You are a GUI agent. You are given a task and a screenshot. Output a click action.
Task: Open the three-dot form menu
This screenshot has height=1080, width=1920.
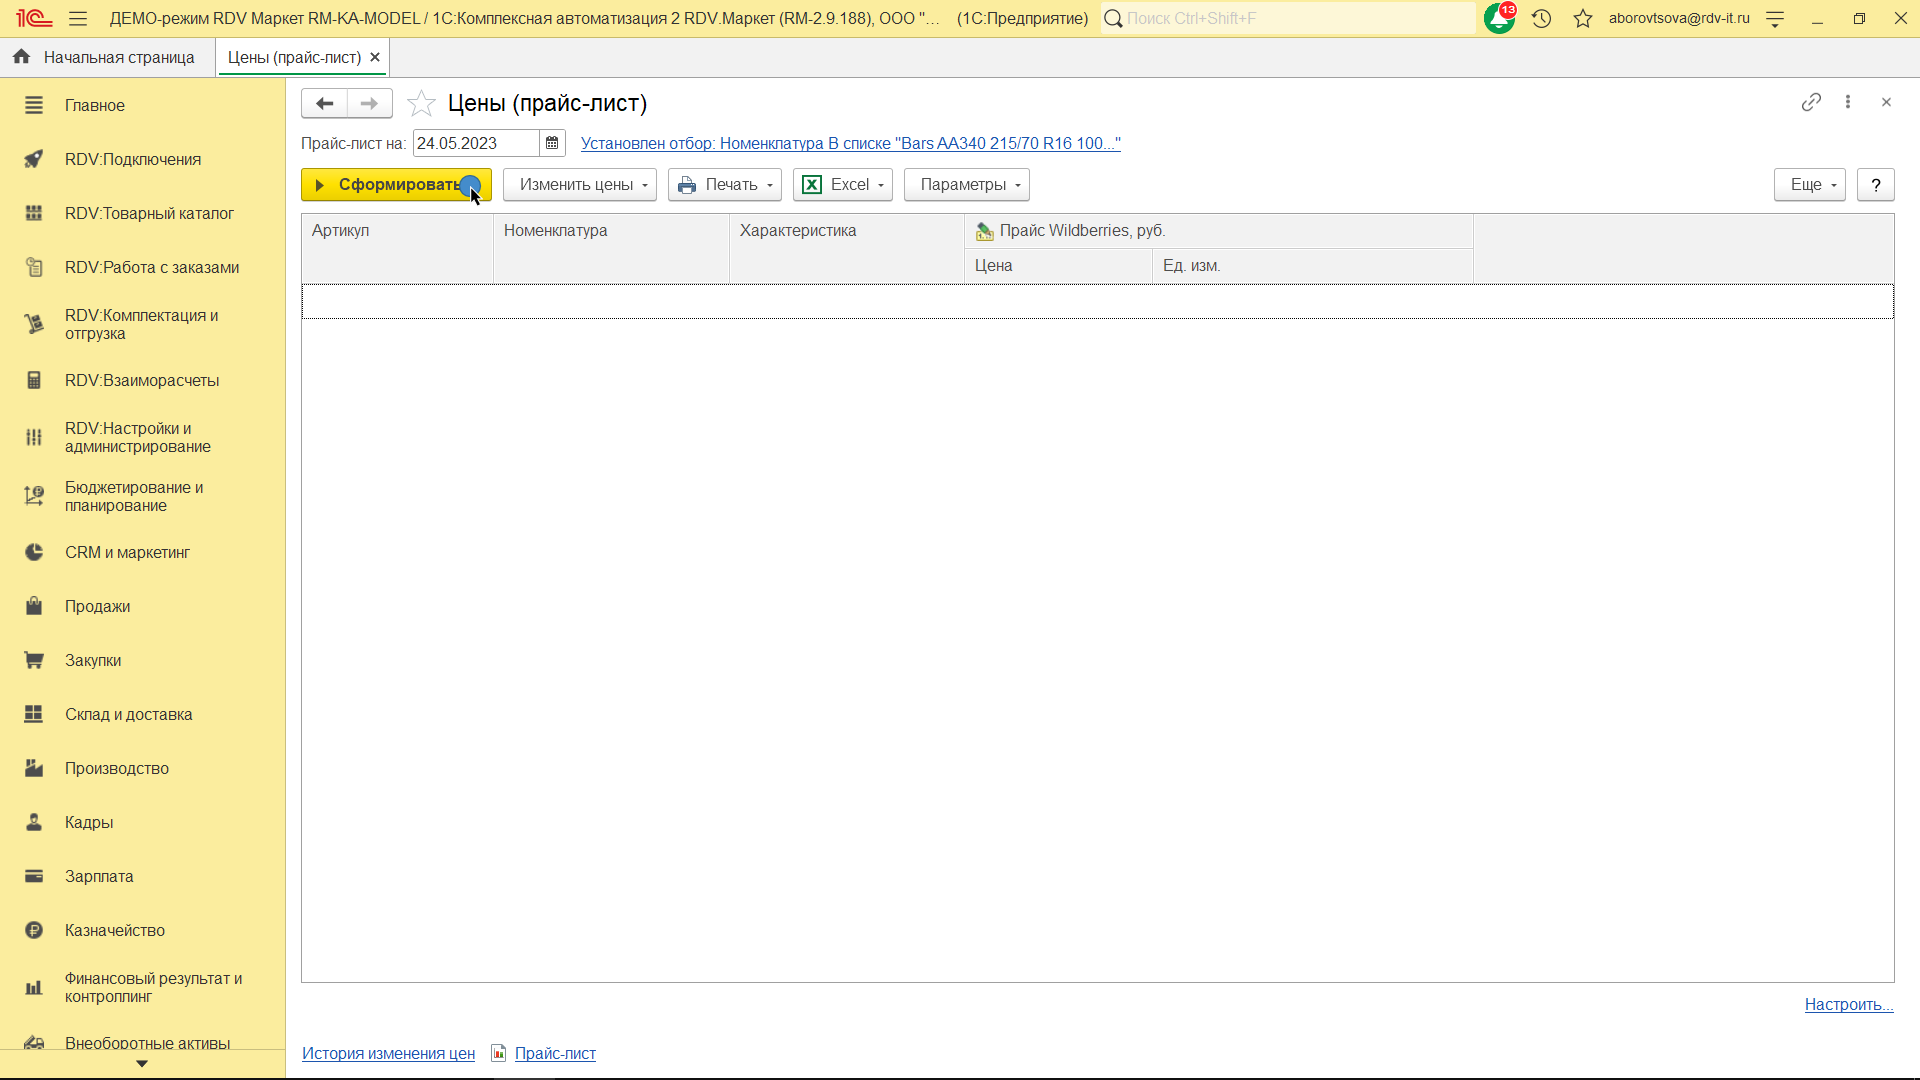pyautogui.click(x=1848, y=102)
